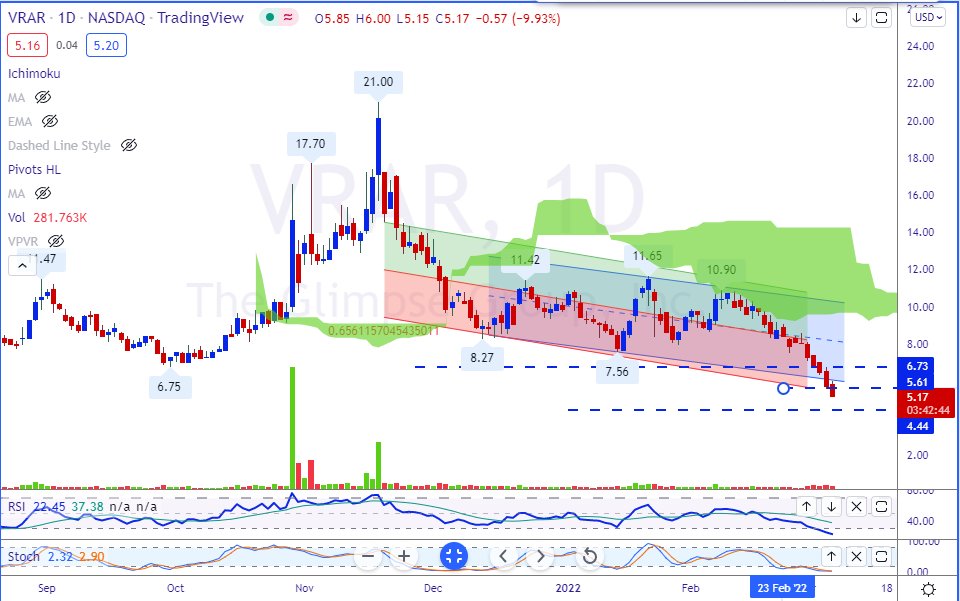Remove the RSI pane
Image resolution: width=960 pixels, height=601 pixels.
857,507
